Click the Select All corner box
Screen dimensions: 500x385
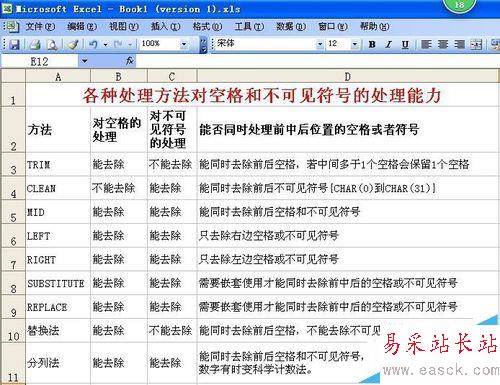pos(13,77)
